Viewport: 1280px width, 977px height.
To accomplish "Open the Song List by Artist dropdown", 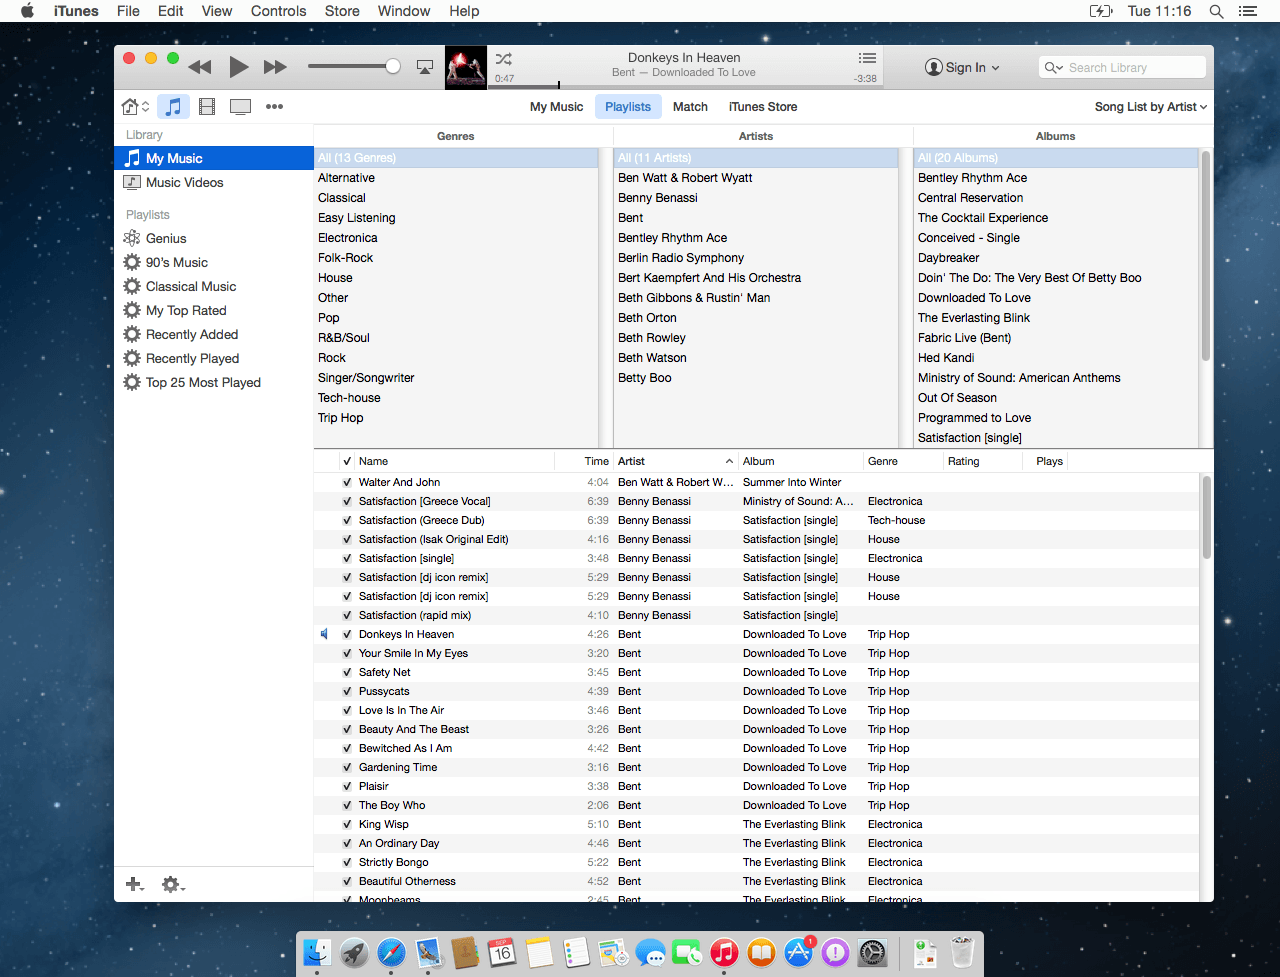I will (1151, 107).
